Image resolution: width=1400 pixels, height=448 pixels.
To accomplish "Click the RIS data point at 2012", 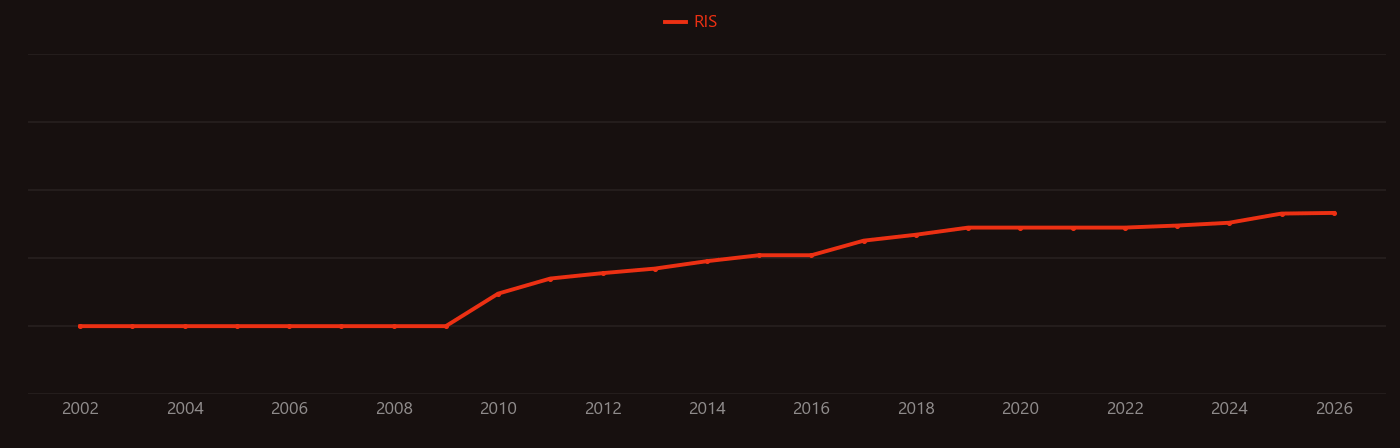I will click(603, 273).
